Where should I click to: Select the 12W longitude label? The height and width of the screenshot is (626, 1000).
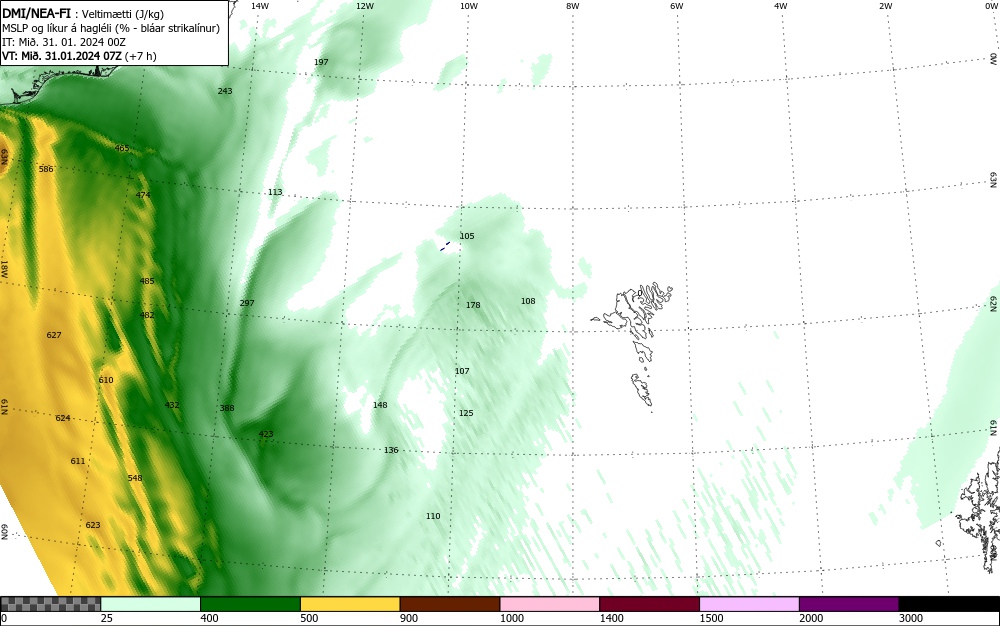[364, 6]
